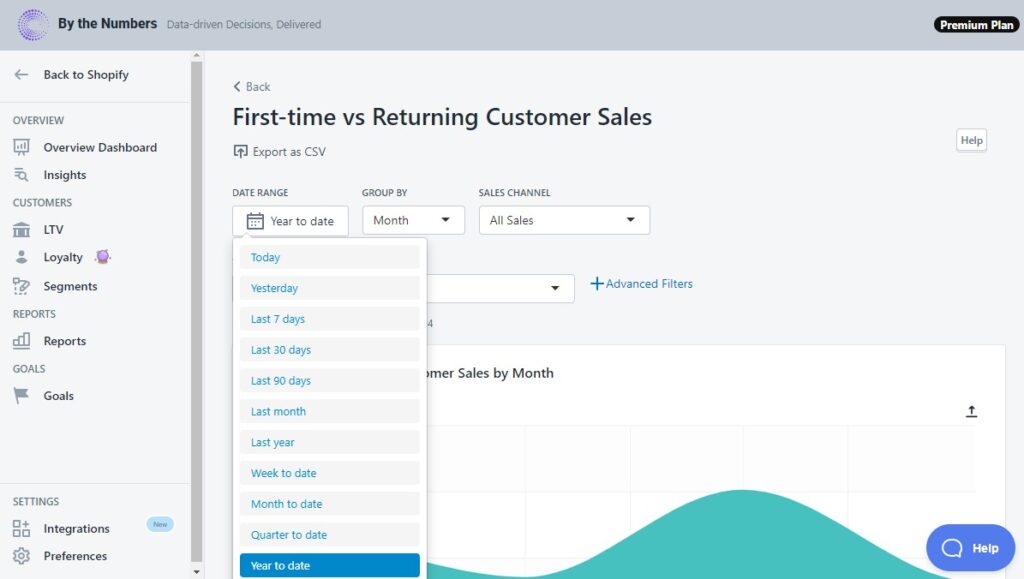Image resolution: width=1024 pixels, height=579 pixels.
Task: Select the highlighted Year to date option
Action: tap(329, 565)
